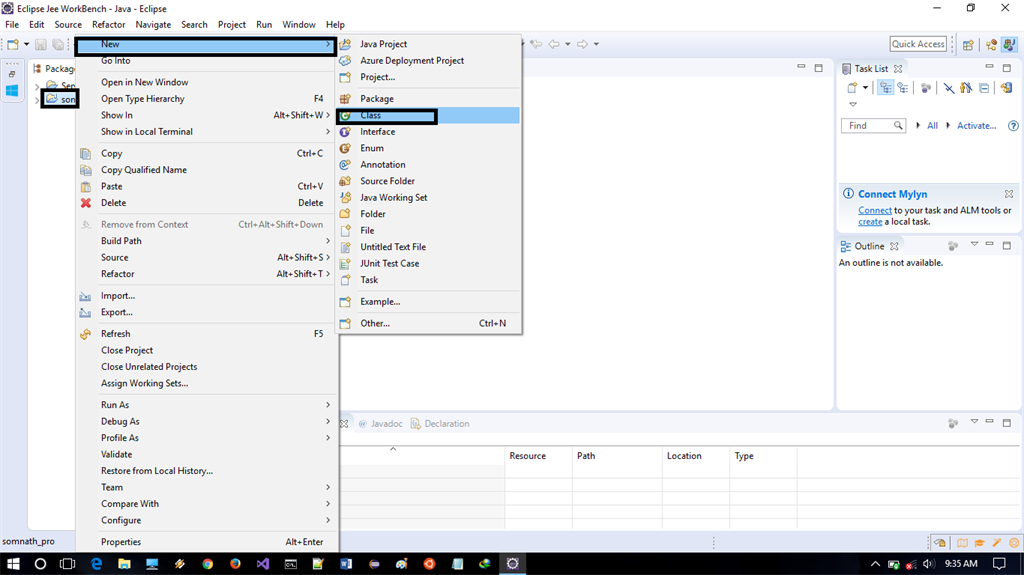The height and width of the screenshot is (575, 1024).
Task: Click the Last Edit Location toolbar icon
Action: (536, 44)
